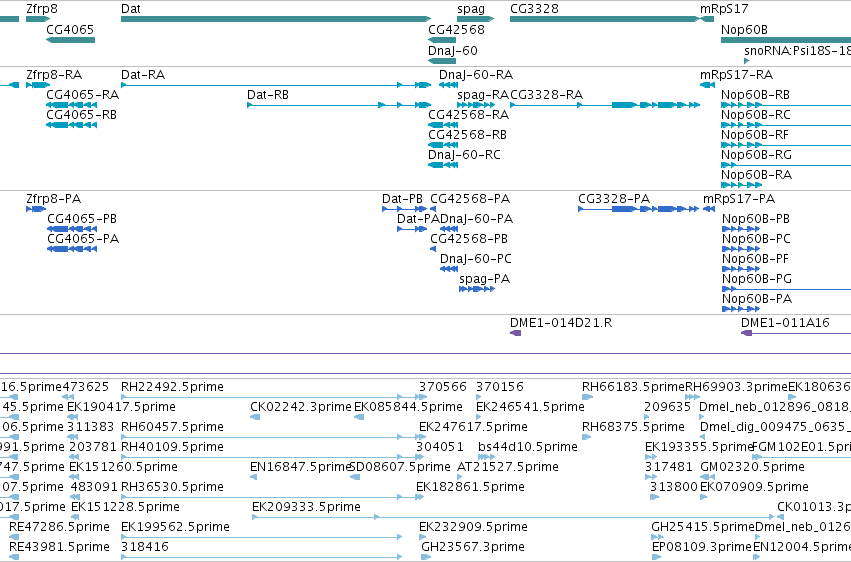The image size is (851, 562).
Task: Click the DnaJ-60-RC transcript
Action: [x=443, y=165]
